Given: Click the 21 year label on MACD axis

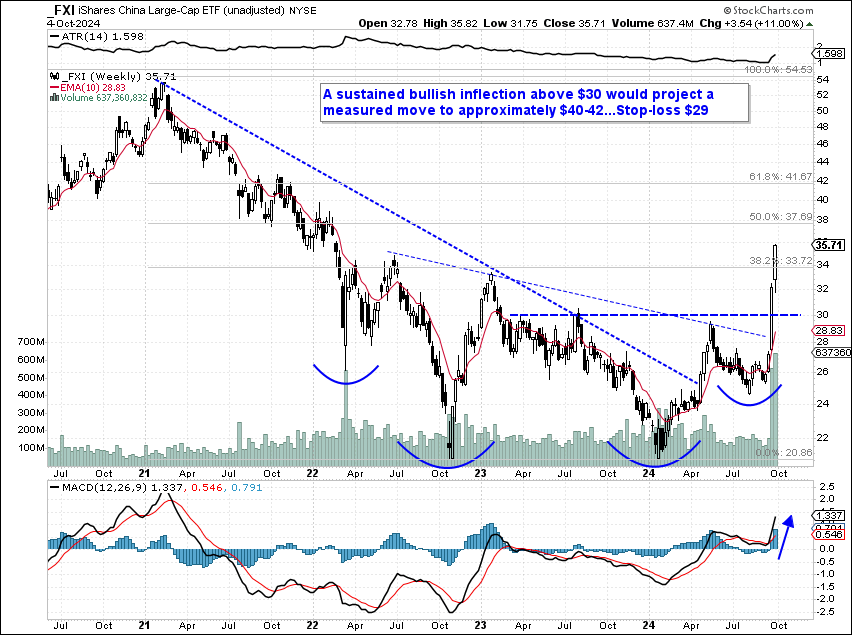Looking at the screenshot, I should coord(144,625).
